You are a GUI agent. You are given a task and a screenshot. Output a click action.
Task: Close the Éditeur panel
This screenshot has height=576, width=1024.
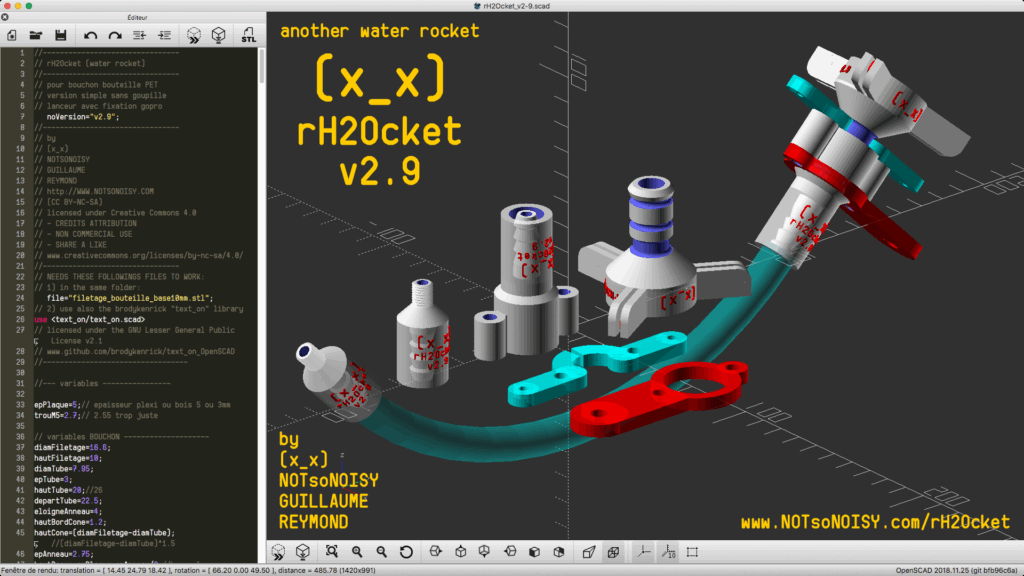pyautogui.click(x=5, y=18)
